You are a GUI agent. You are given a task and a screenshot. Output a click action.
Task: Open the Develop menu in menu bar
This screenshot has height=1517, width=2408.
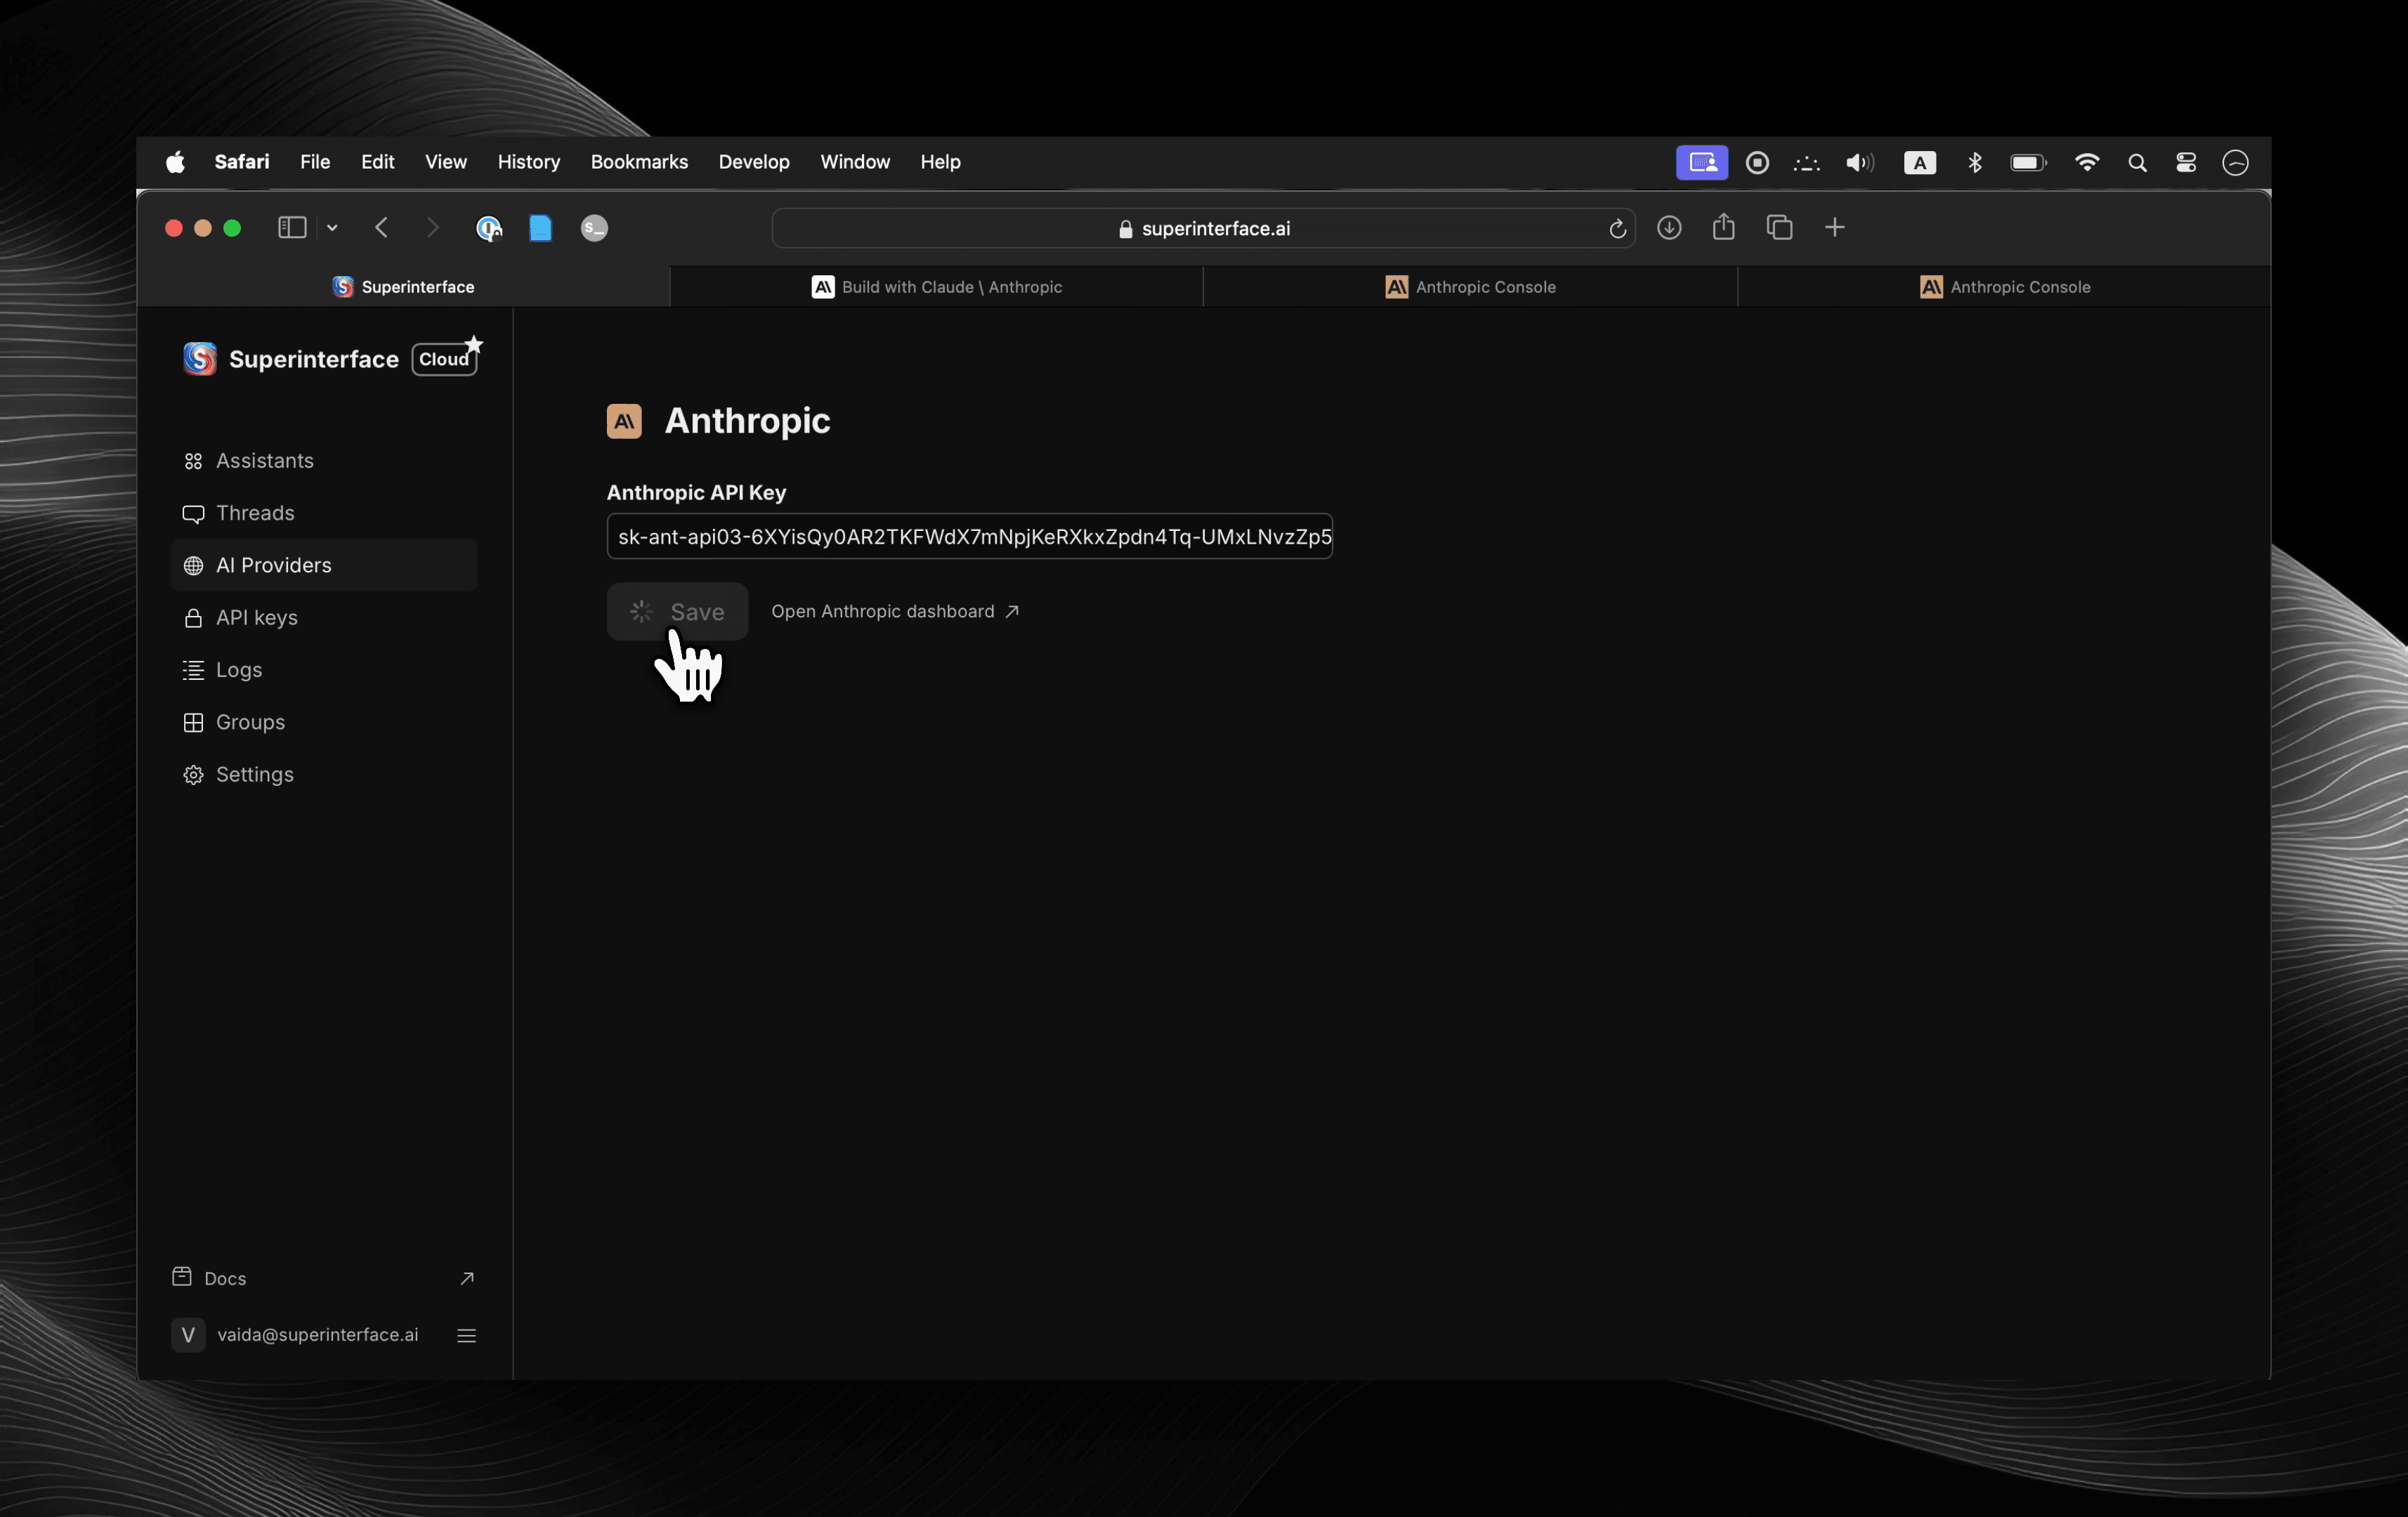tap(753, 161)
